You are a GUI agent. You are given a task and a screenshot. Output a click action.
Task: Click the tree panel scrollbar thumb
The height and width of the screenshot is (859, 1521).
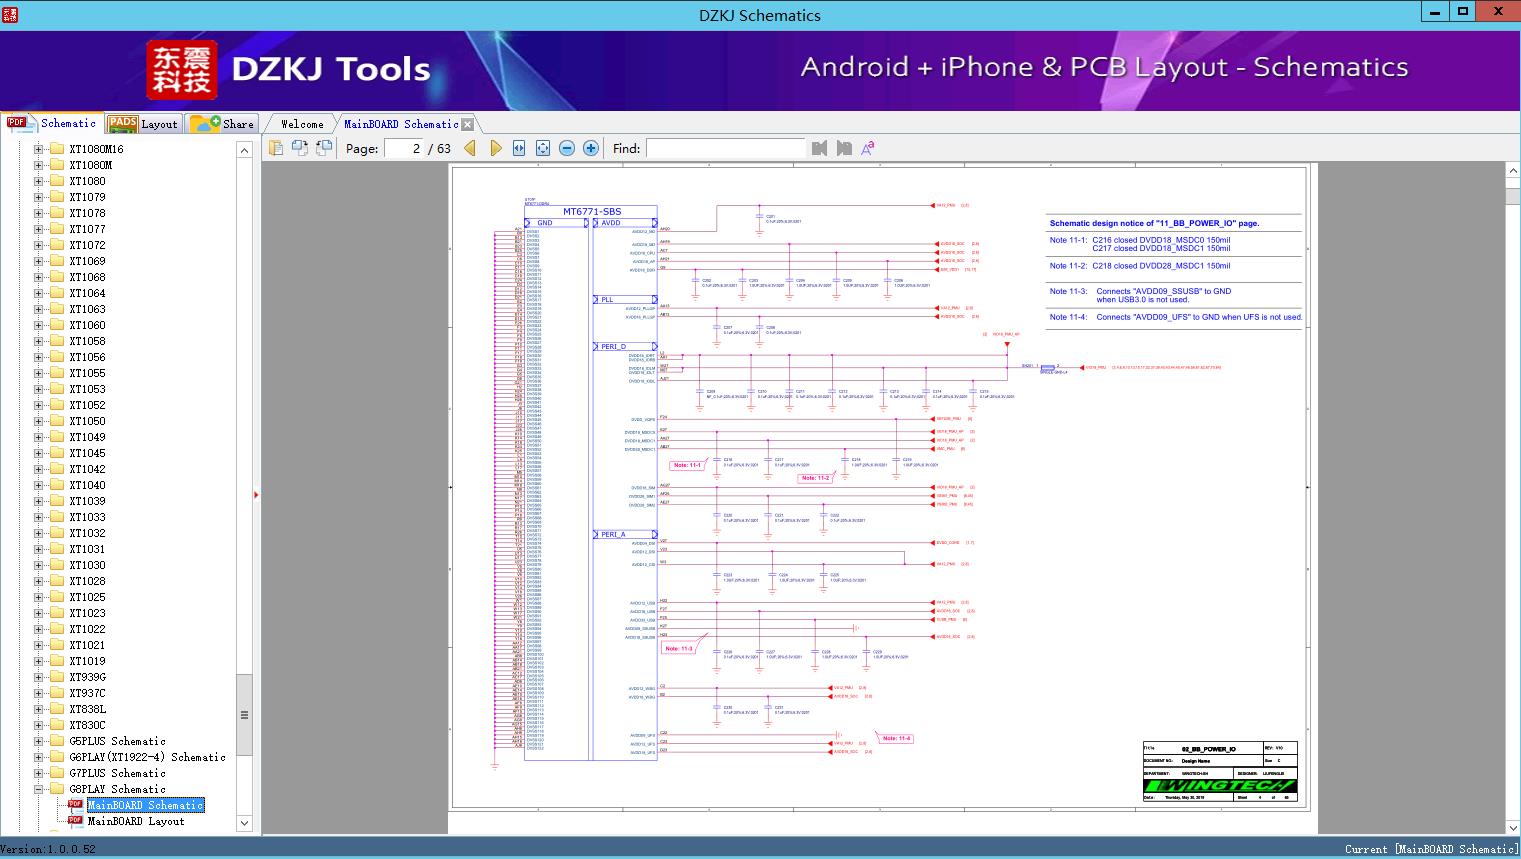click(x=244, y=716)
